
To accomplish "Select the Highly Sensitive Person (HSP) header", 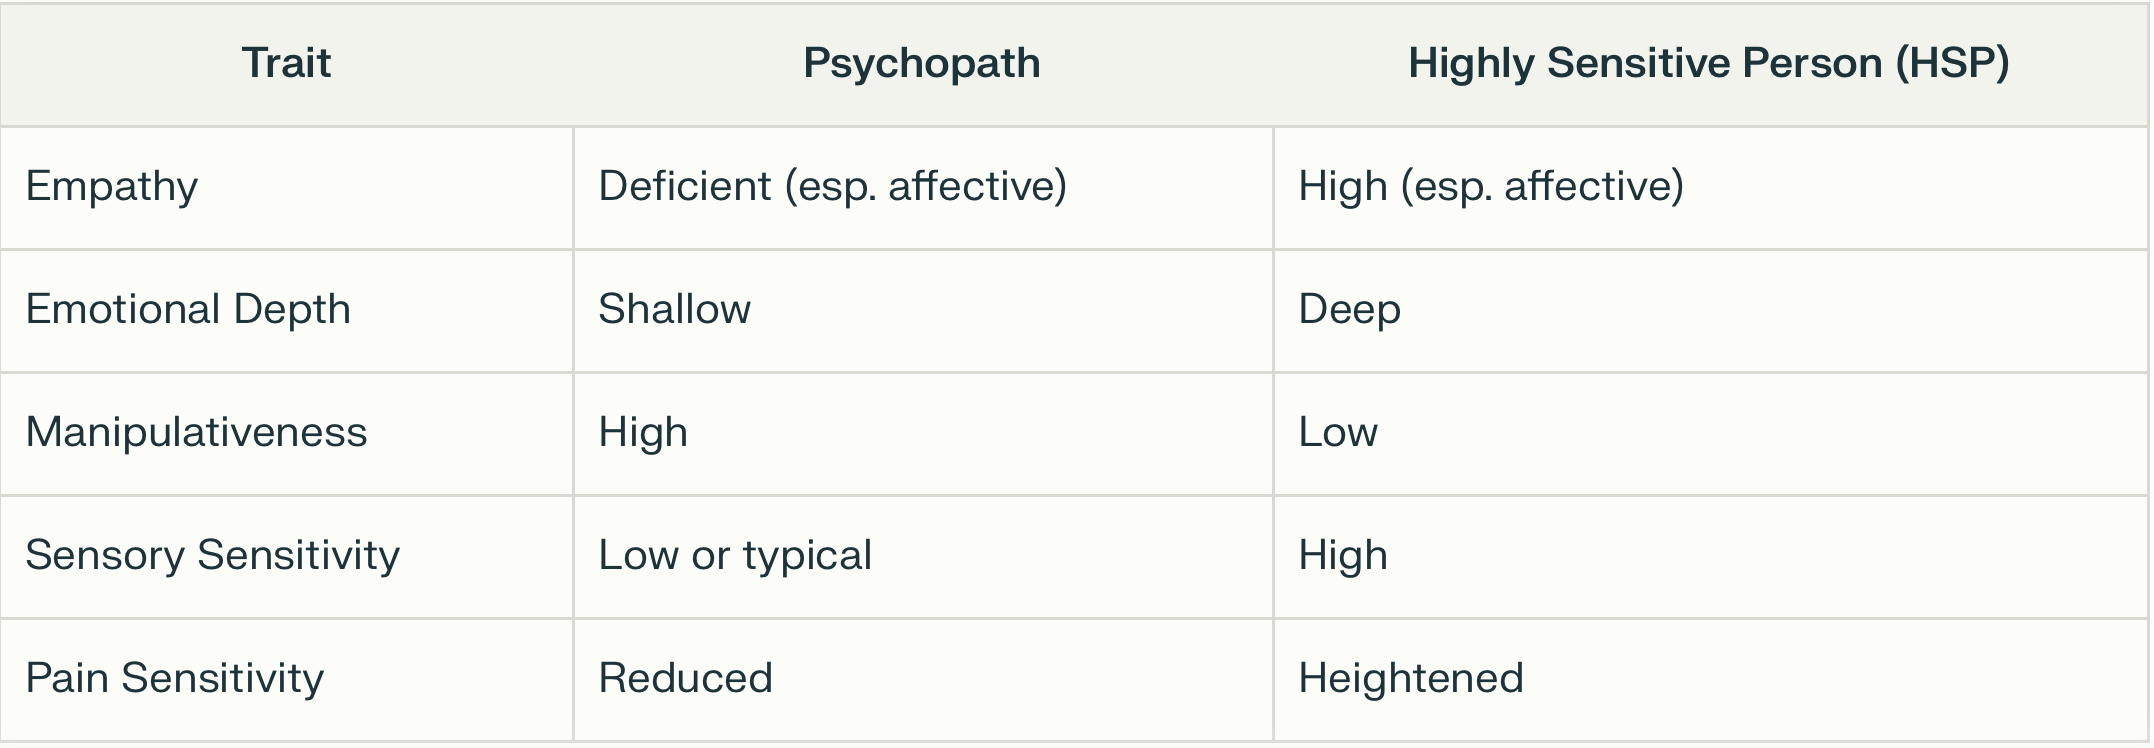I will pyautogui.click(x=1709, y=63).
